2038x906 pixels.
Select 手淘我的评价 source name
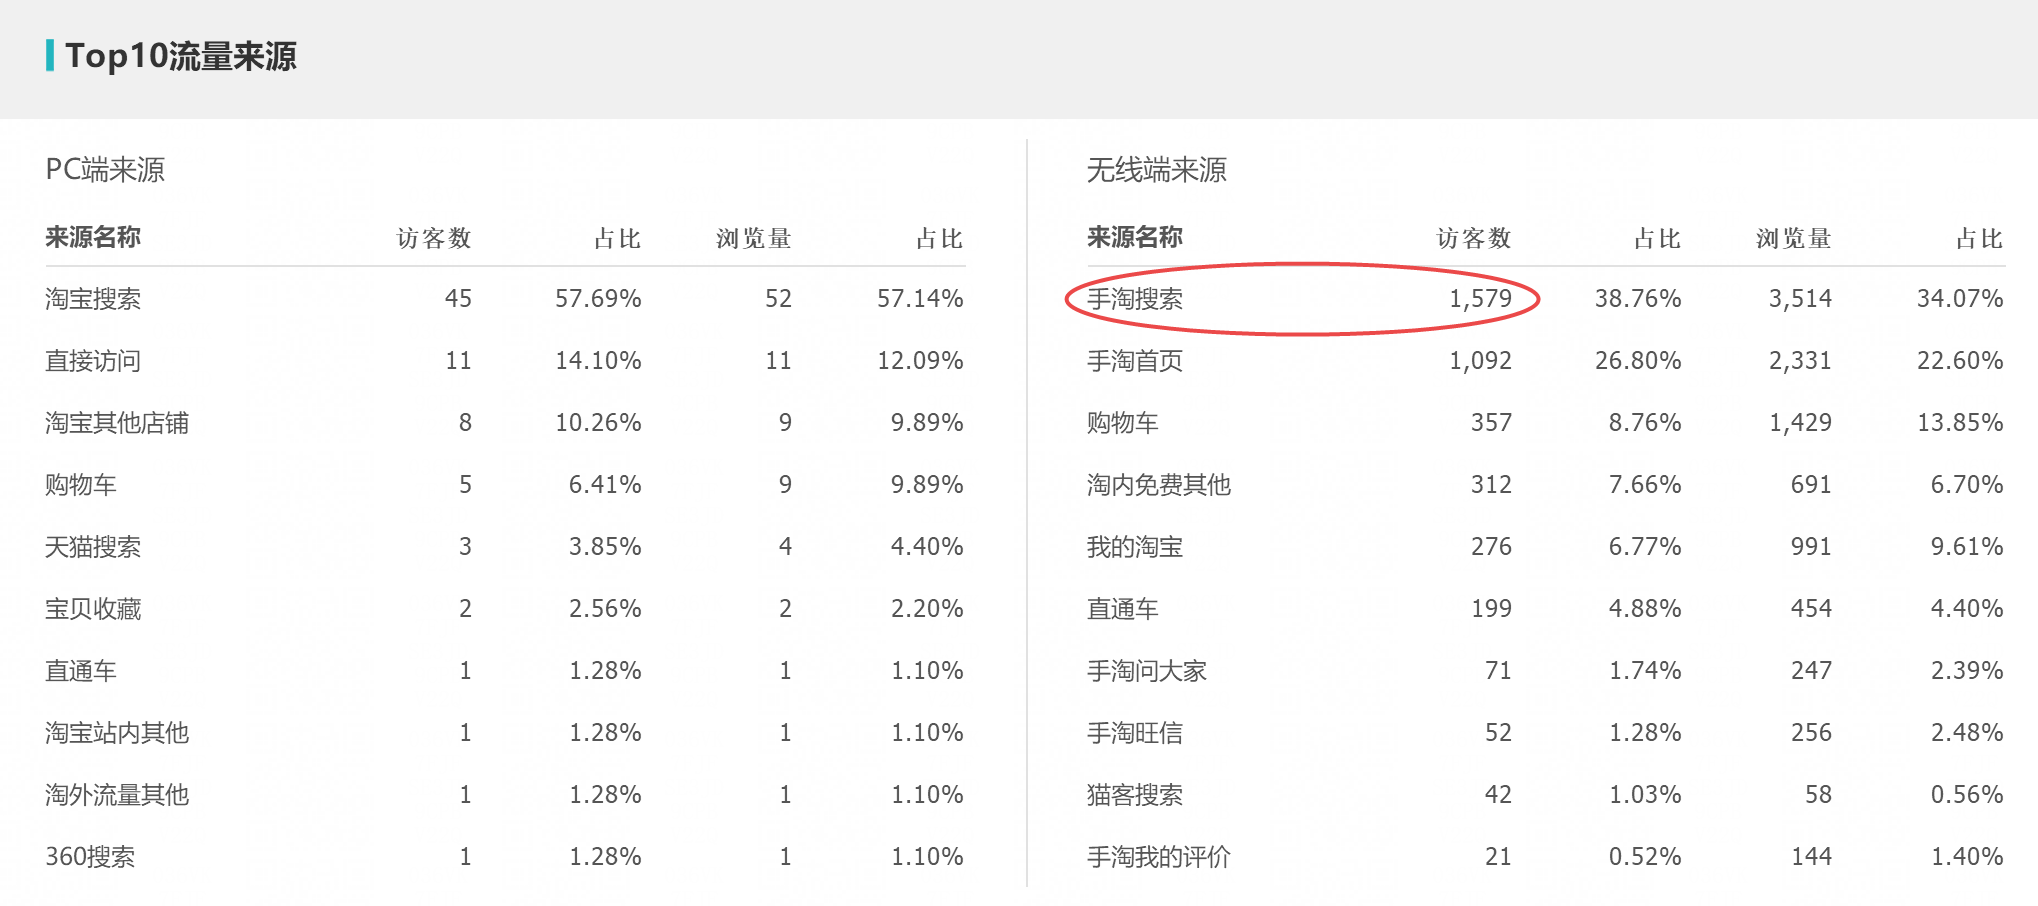[x=1158, y=857]
